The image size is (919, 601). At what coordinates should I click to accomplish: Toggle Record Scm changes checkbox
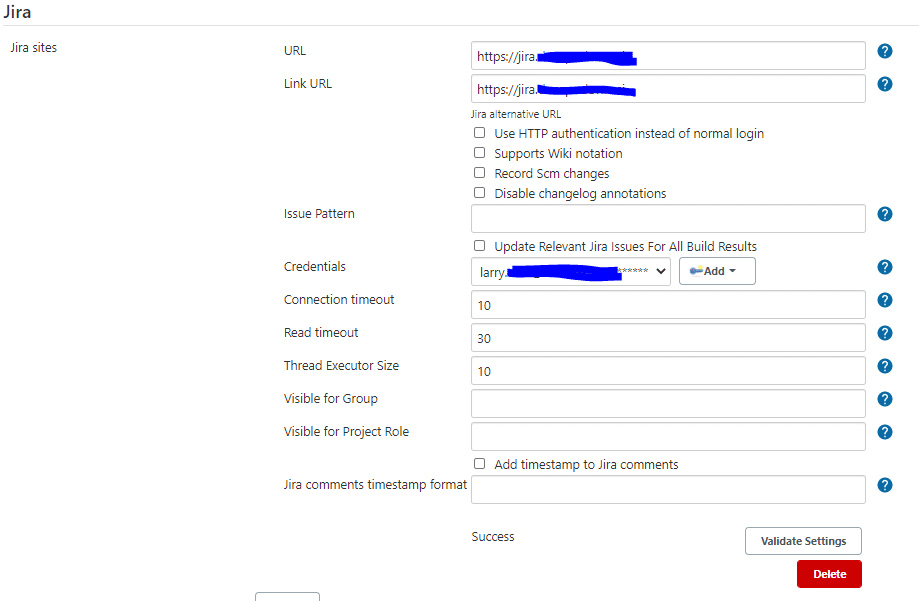(479, 172)
